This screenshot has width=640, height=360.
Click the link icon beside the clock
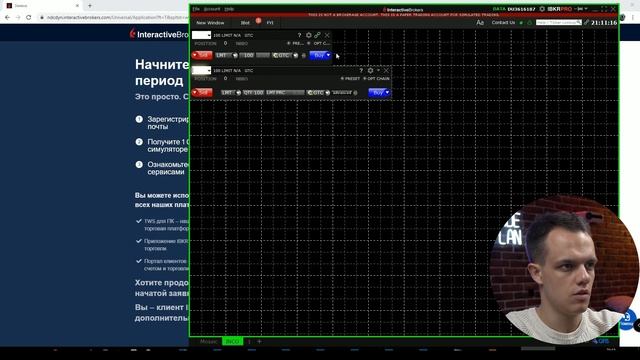pyautogui.click(x=586, y=23)
